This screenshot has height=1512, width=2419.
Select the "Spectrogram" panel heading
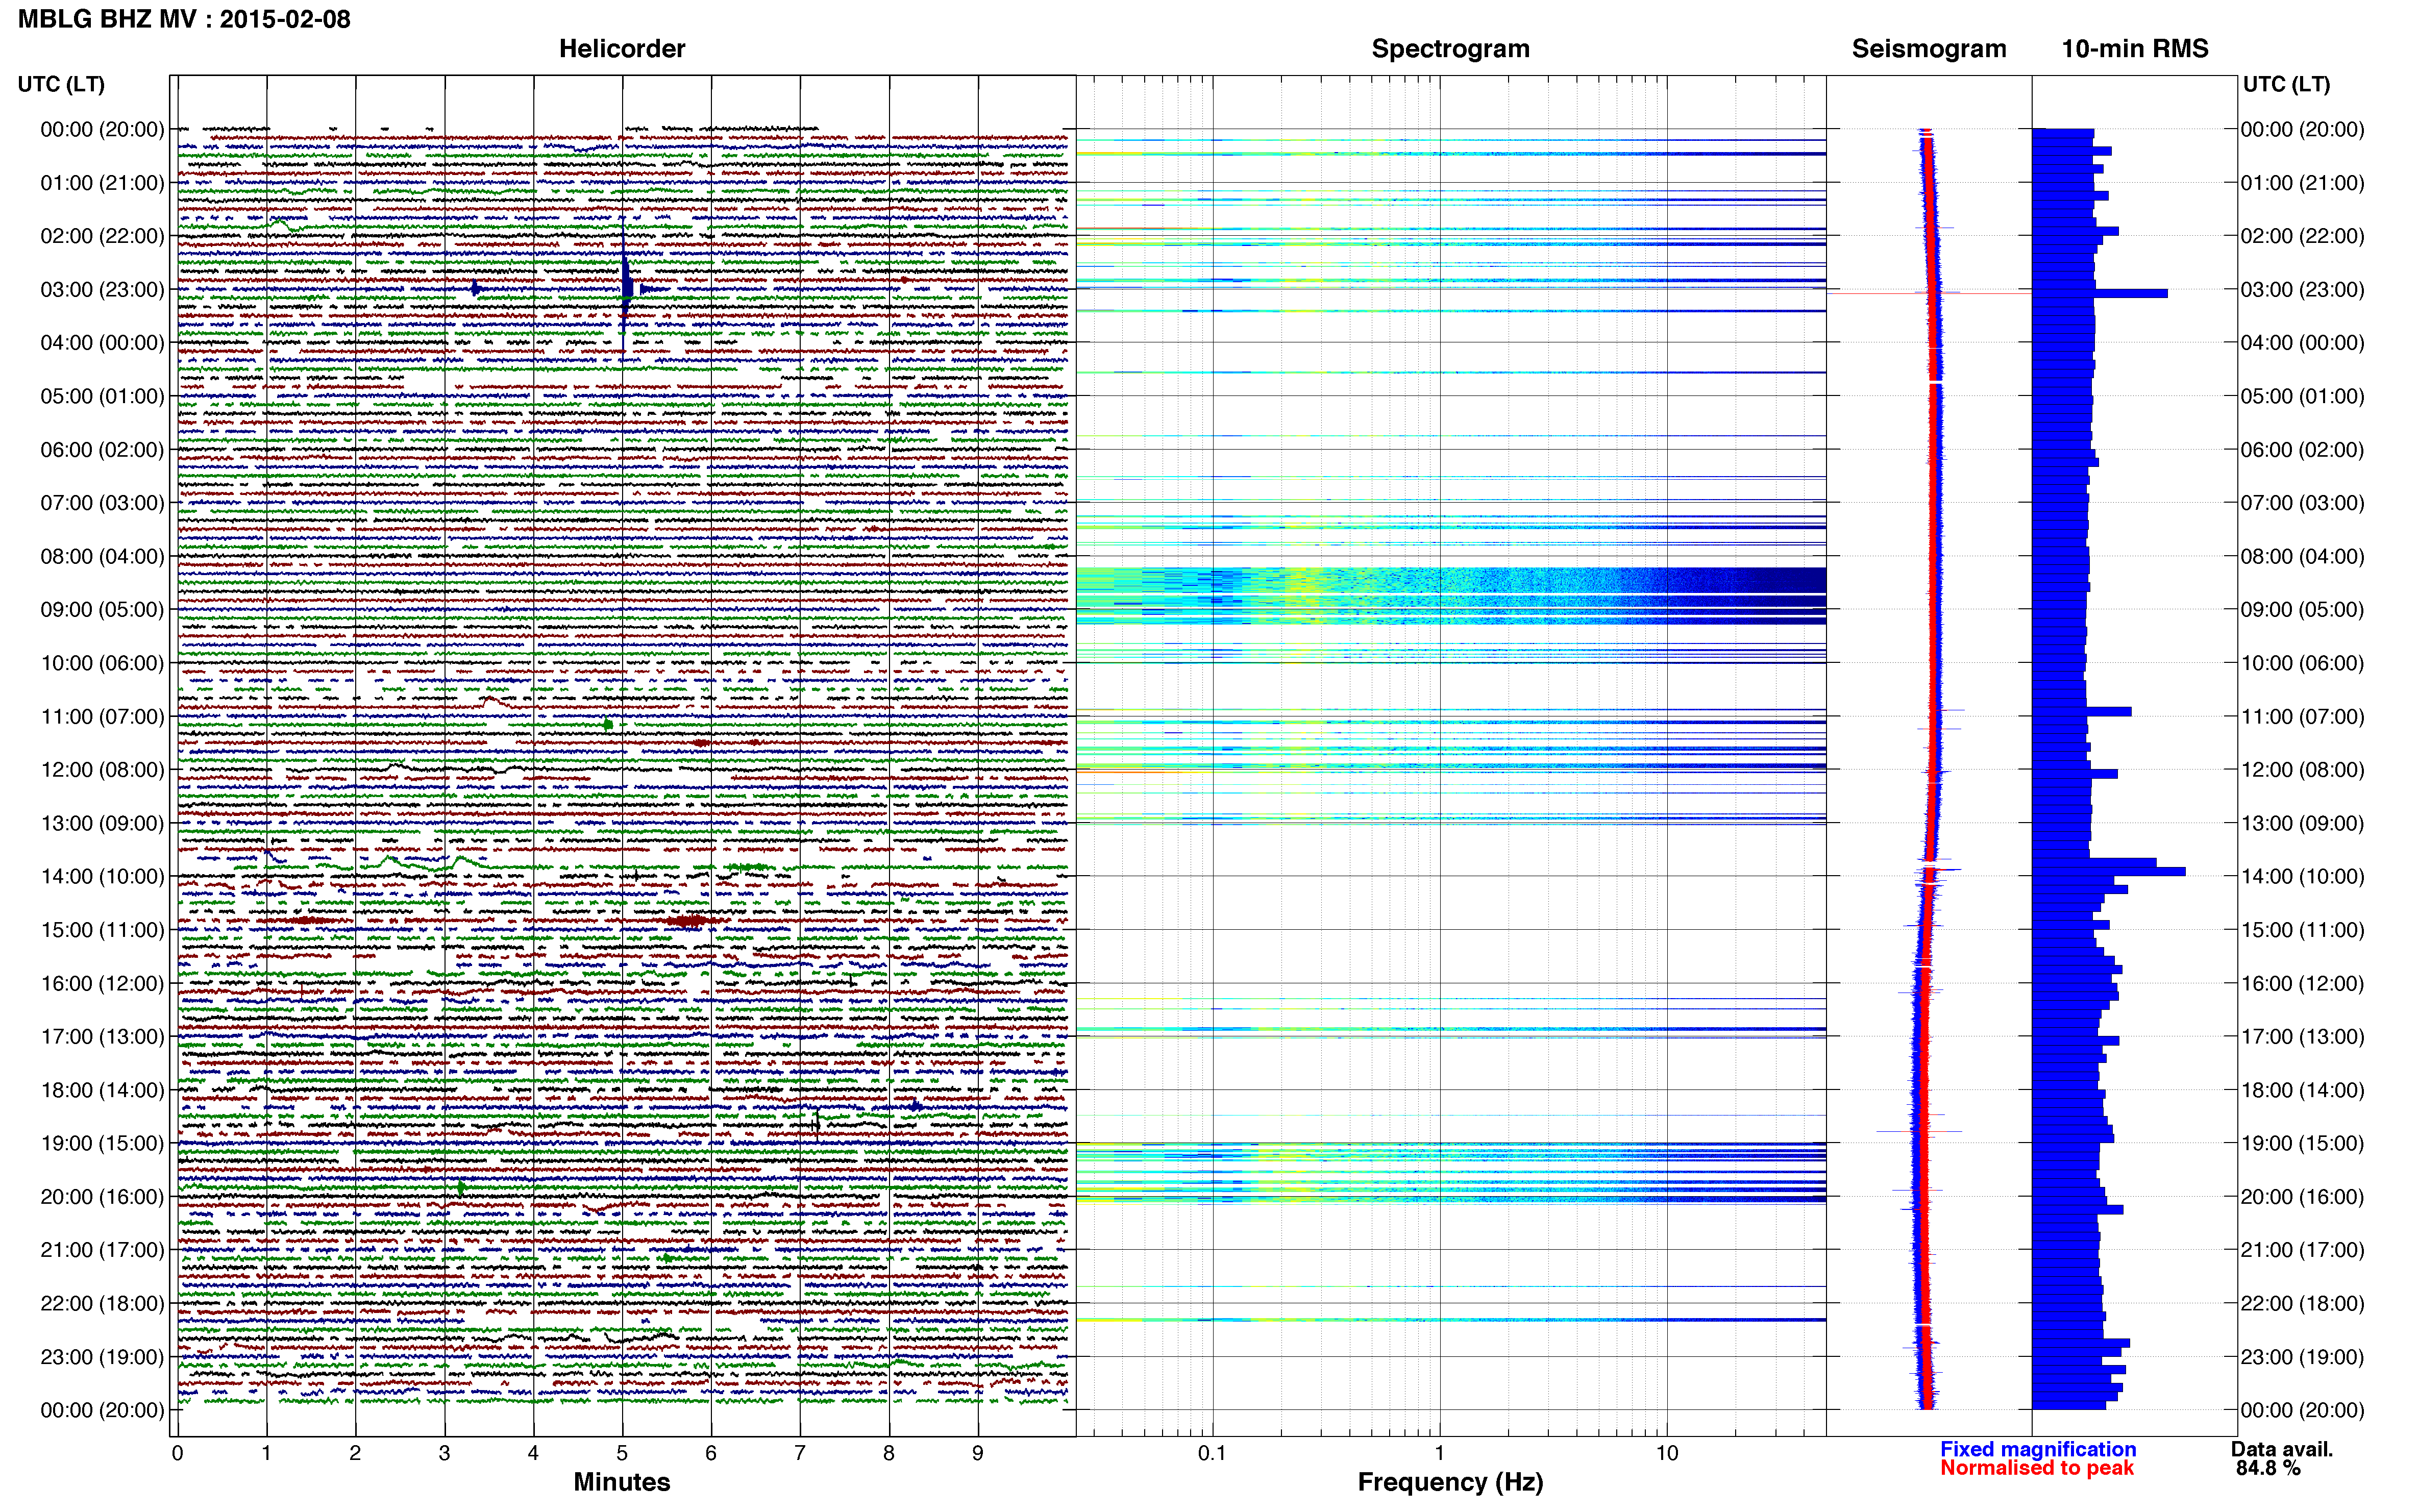[x=1450, y=48]
